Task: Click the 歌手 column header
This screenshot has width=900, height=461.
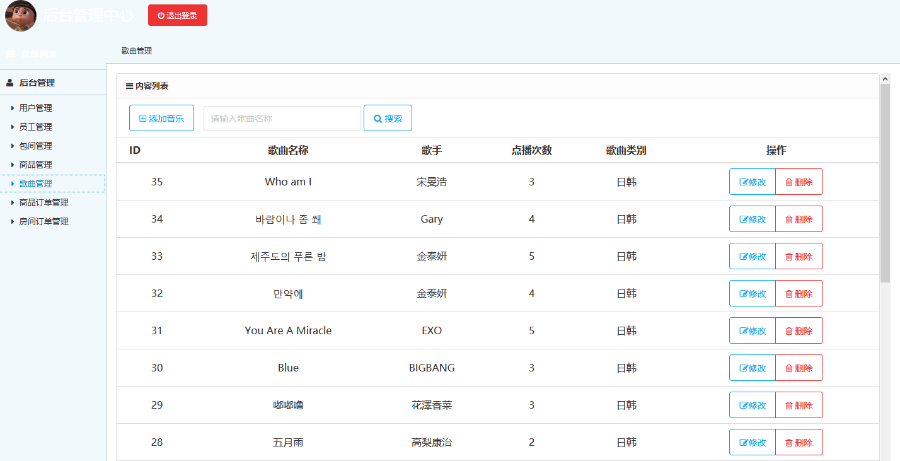Action: (x=432, y=150)
